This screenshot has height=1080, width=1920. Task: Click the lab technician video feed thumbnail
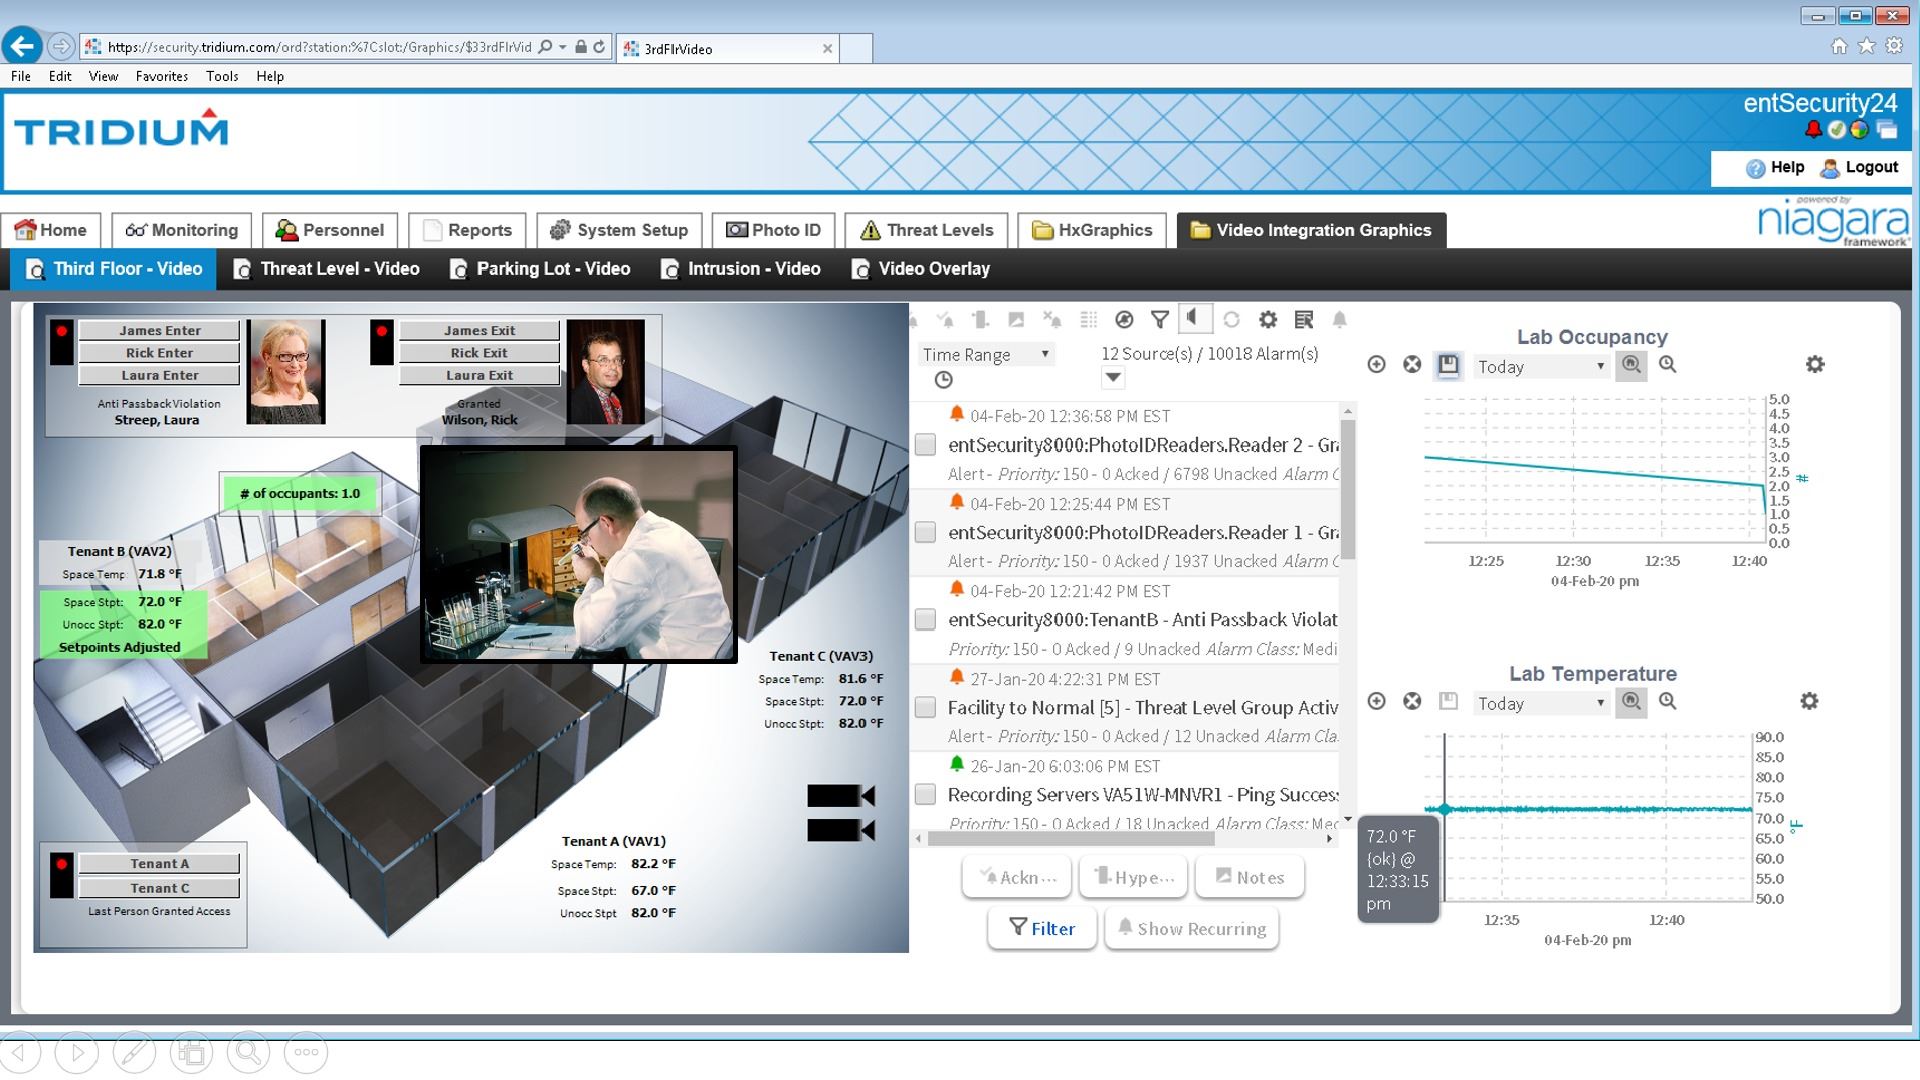(x=579, y=555)
